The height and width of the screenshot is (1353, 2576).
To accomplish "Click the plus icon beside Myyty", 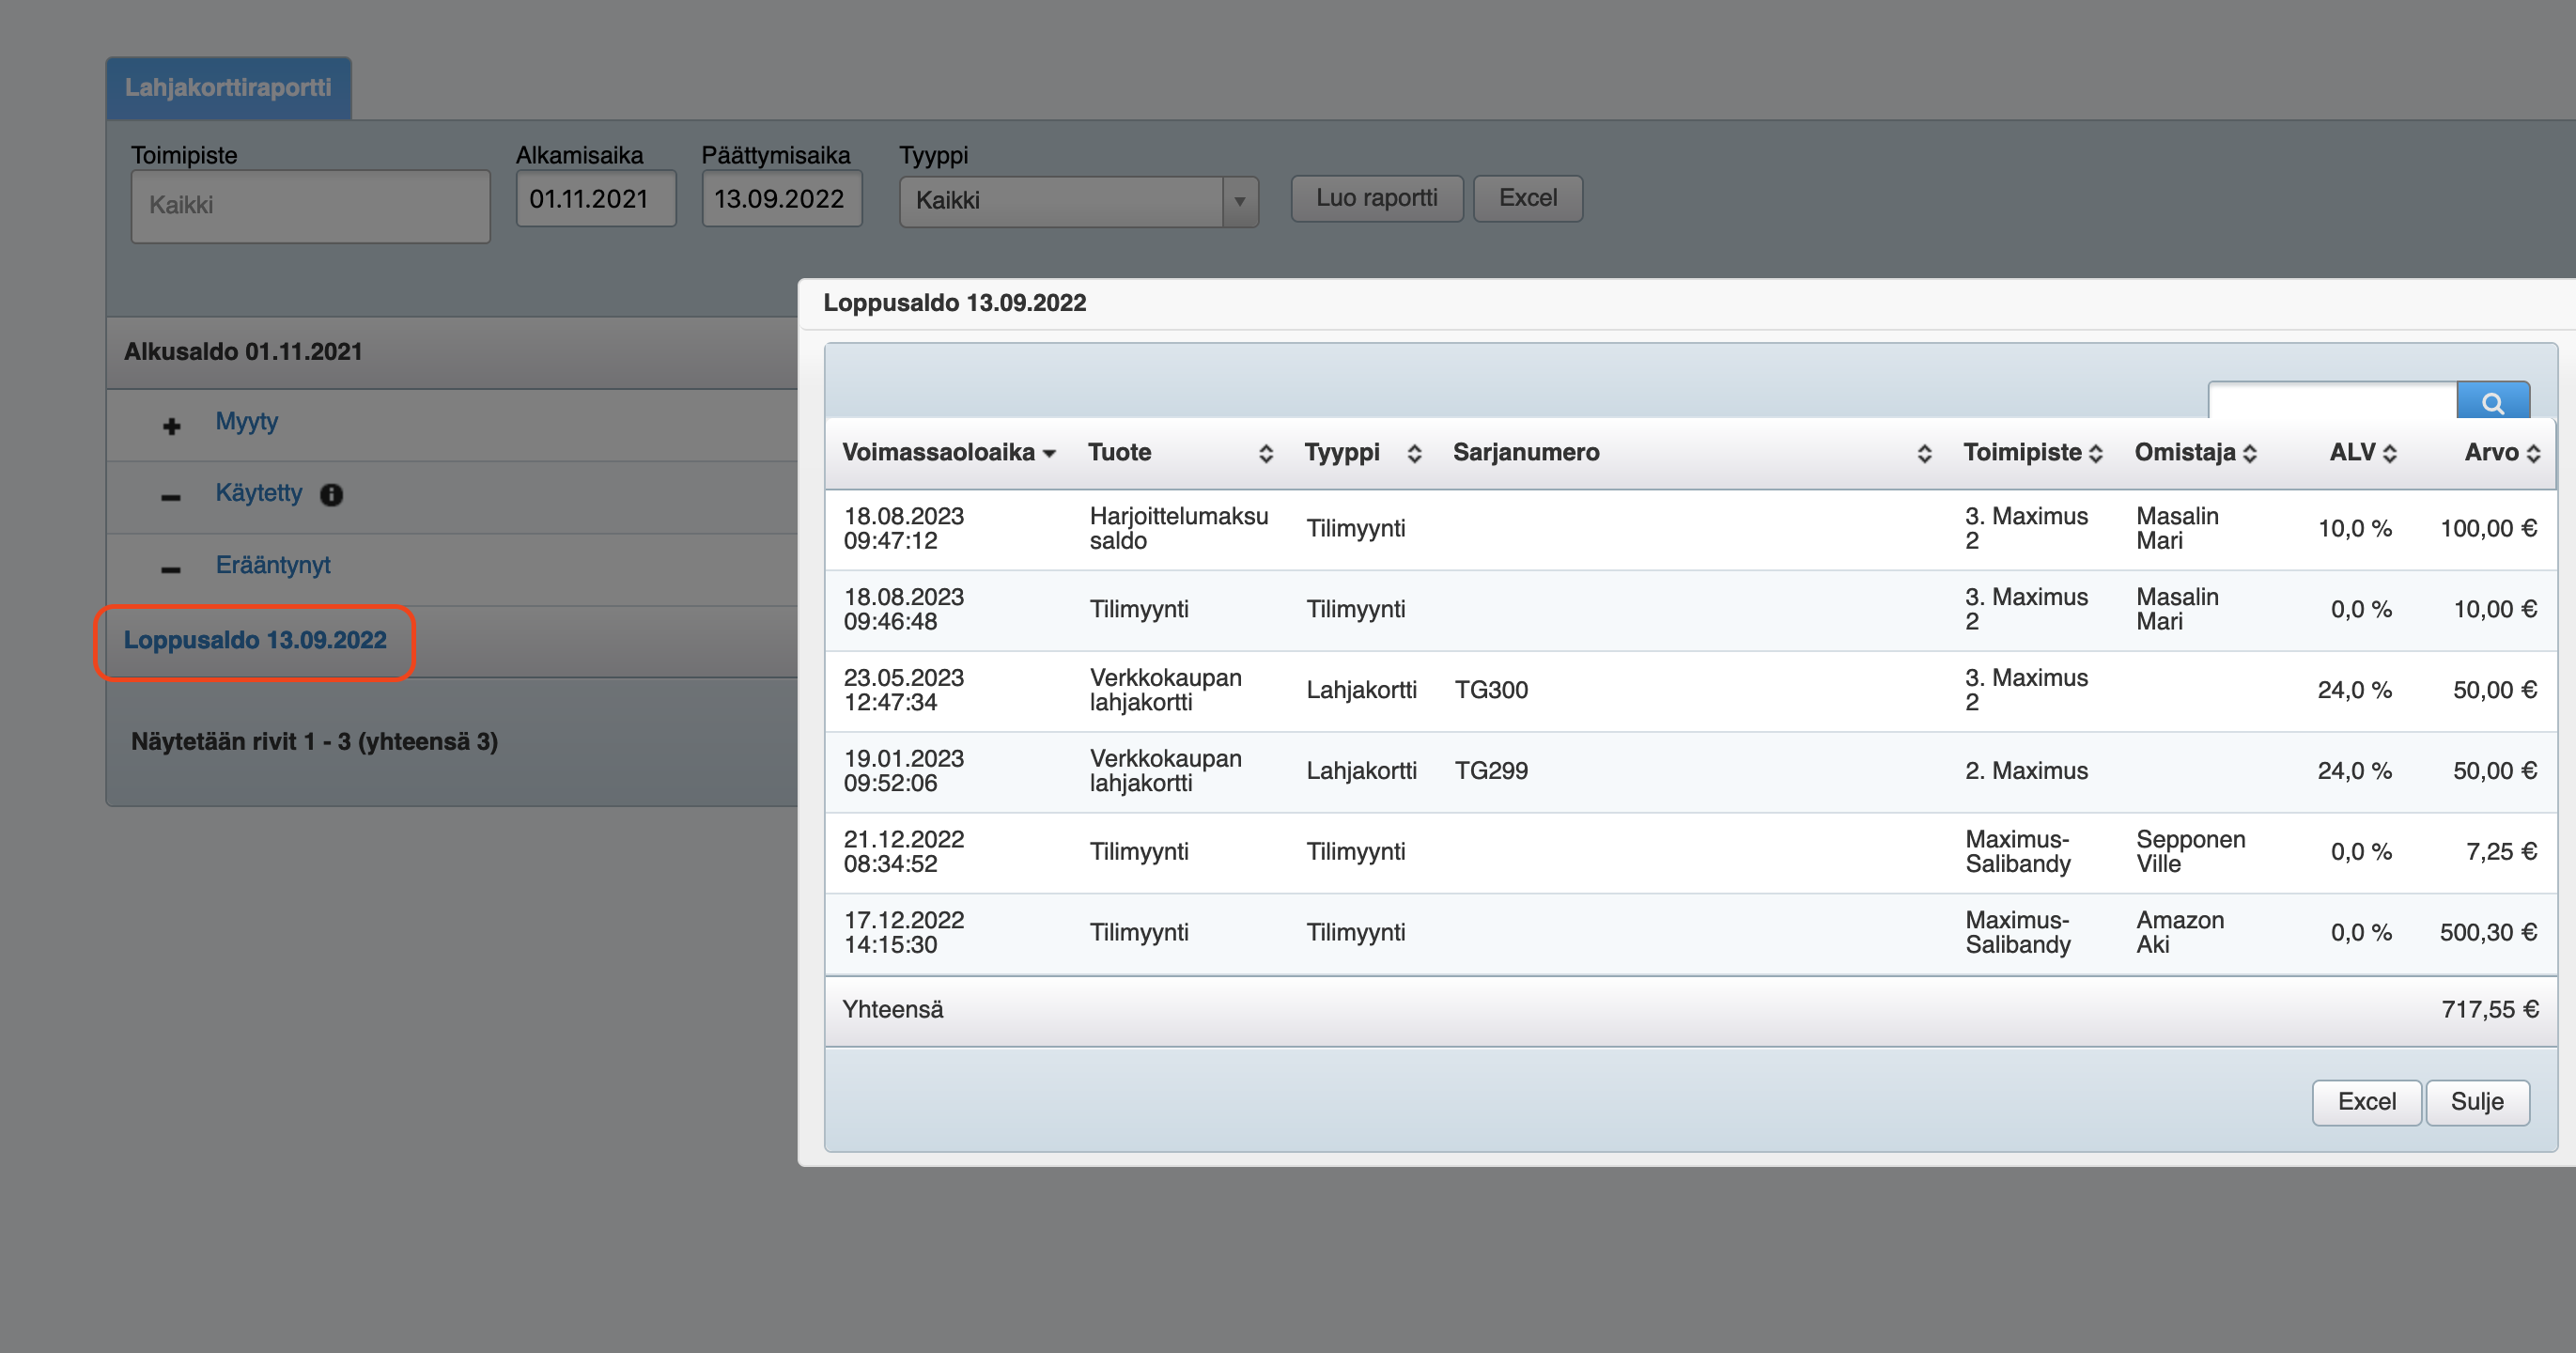I will (x=172, y=426).
